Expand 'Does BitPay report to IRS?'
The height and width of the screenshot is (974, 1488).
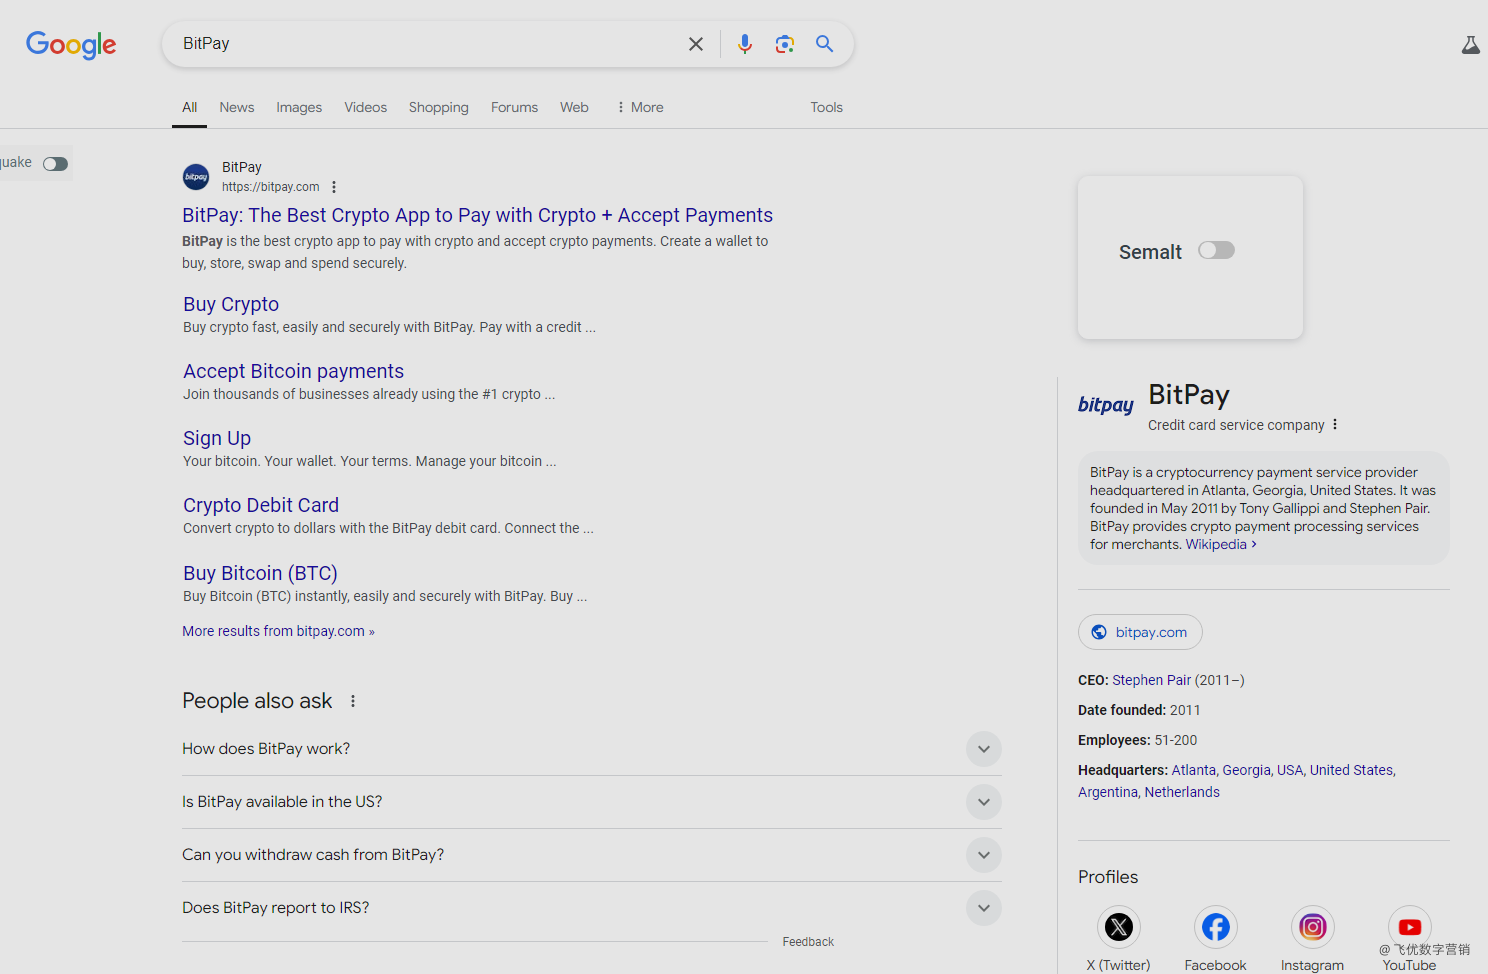(592, 908)
